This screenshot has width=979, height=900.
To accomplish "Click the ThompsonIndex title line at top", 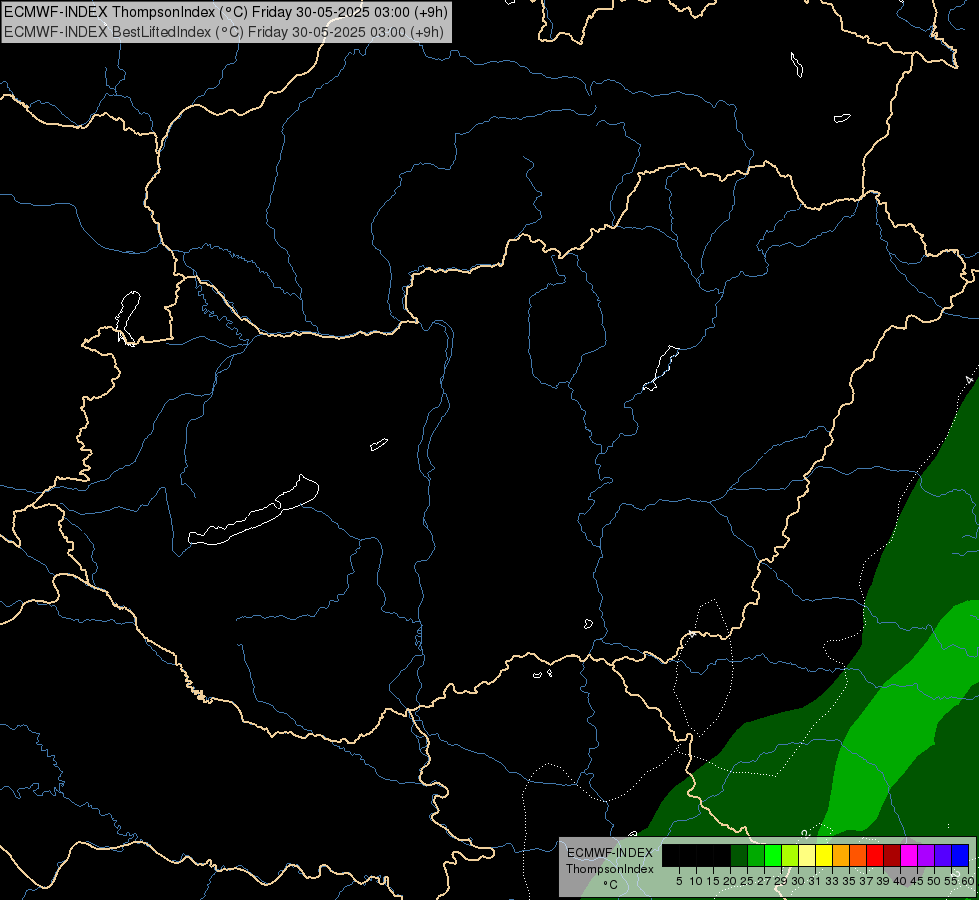I will [226, 11].
